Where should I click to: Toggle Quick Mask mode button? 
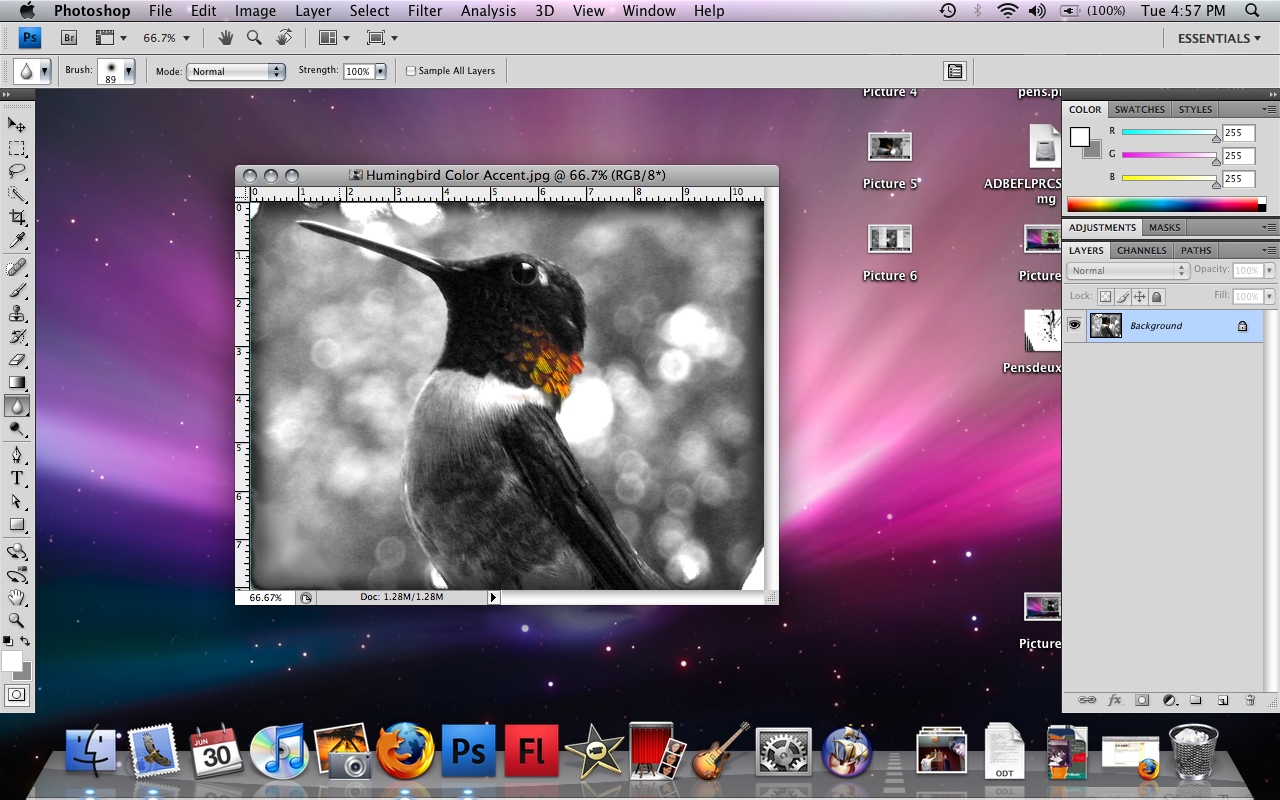point(17,694)
